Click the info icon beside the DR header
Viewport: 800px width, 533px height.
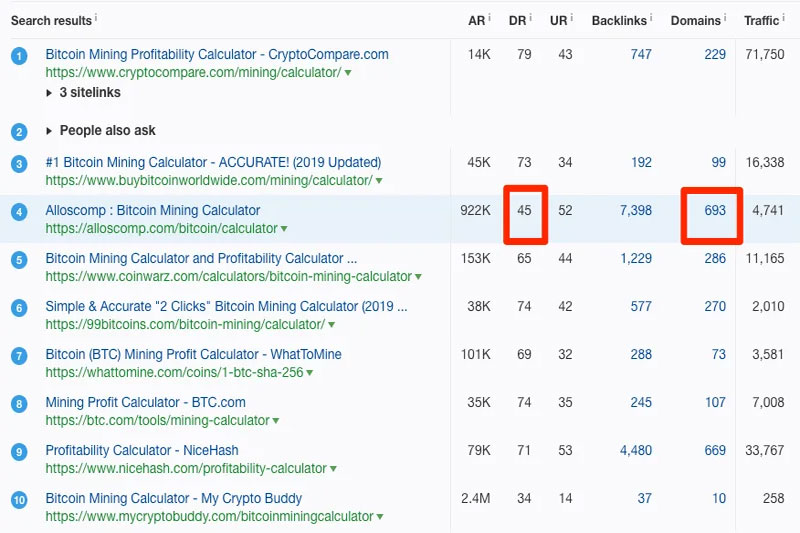click(x=531, y=18)
